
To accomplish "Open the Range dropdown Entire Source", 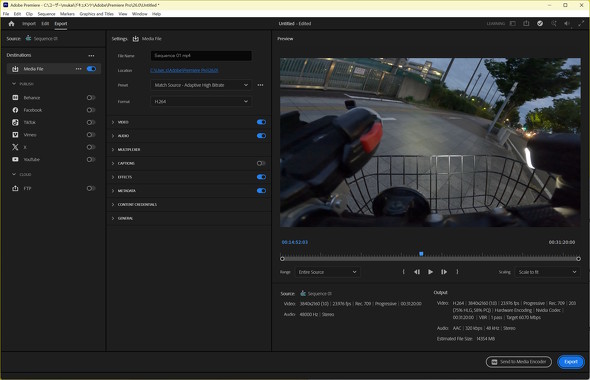I will pos(327,272).
